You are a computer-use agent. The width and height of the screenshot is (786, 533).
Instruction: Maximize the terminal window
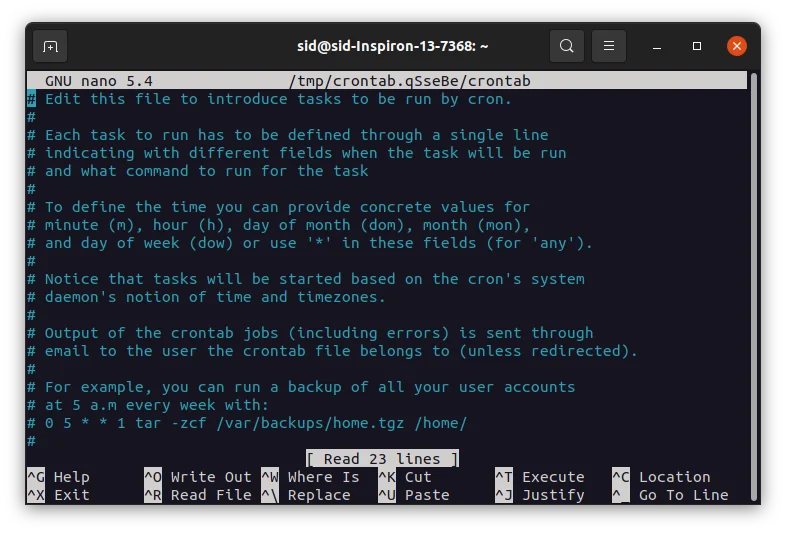coord(697,46)
